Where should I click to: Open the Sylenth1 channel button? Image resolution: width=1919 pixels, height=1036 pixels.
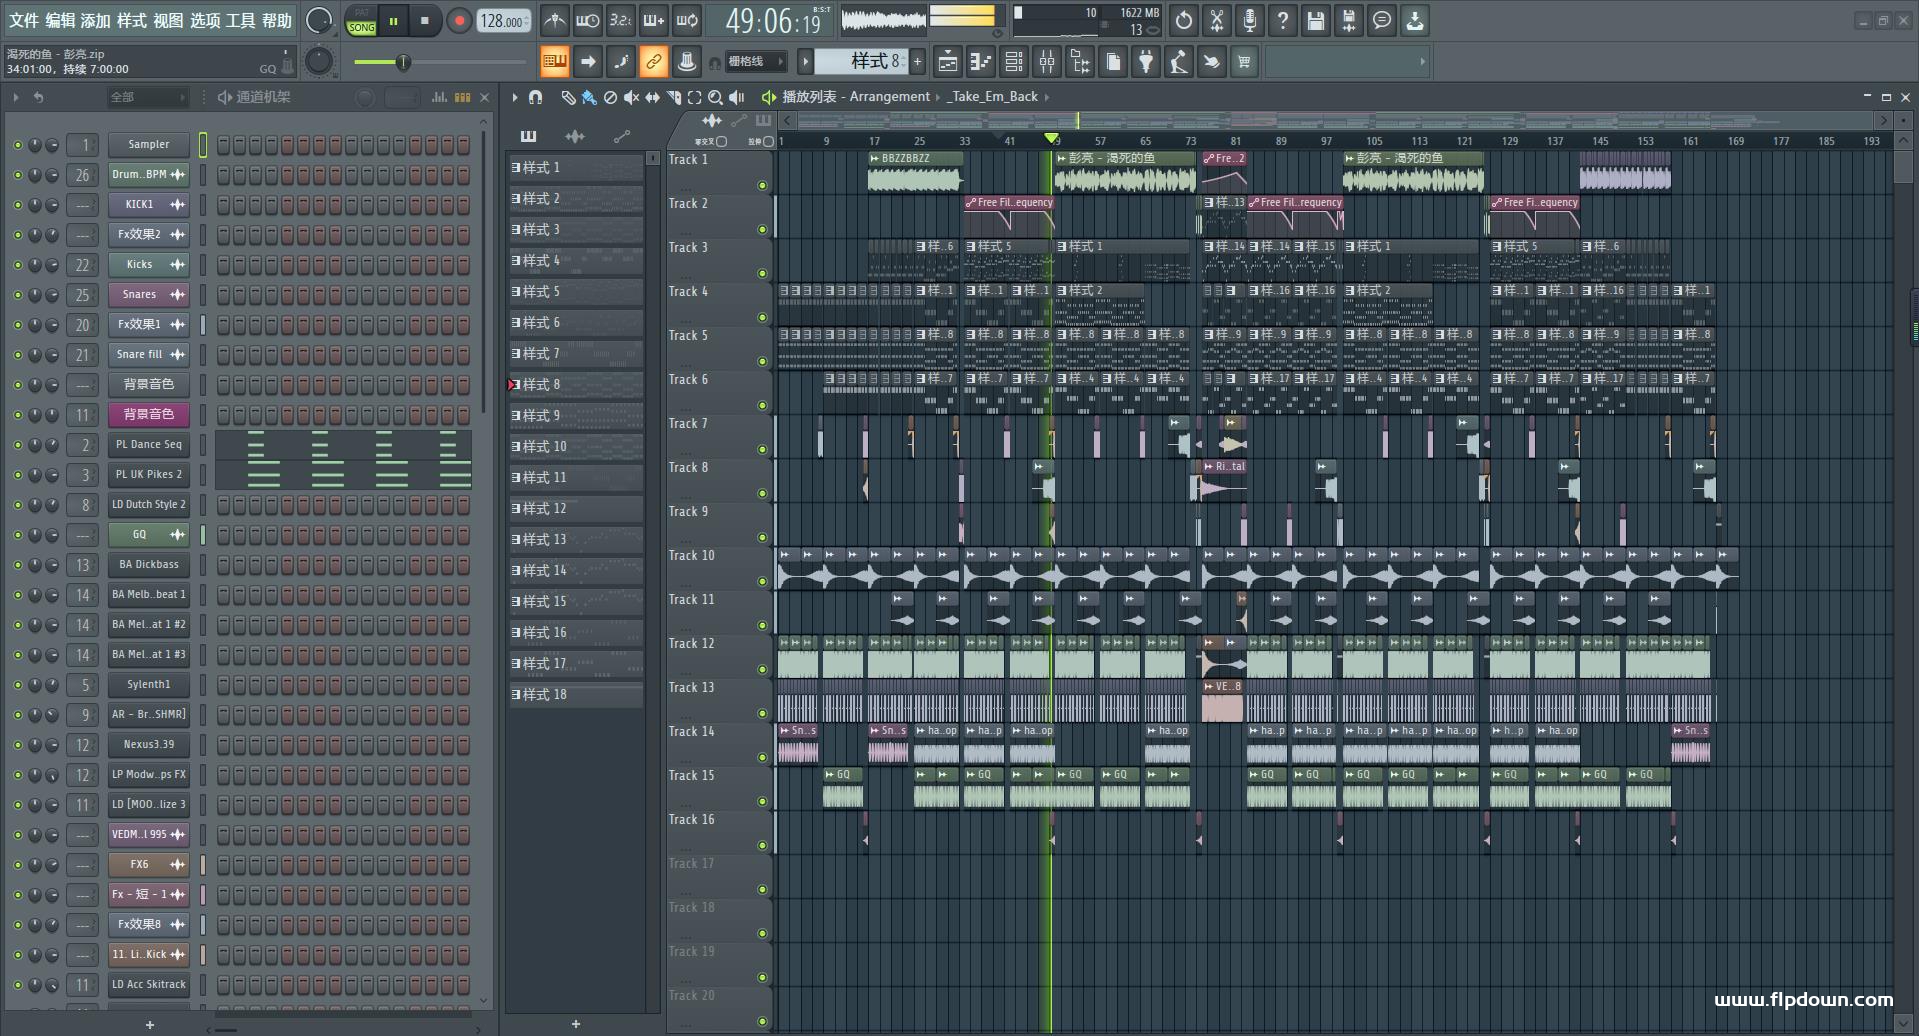[149, 684]
